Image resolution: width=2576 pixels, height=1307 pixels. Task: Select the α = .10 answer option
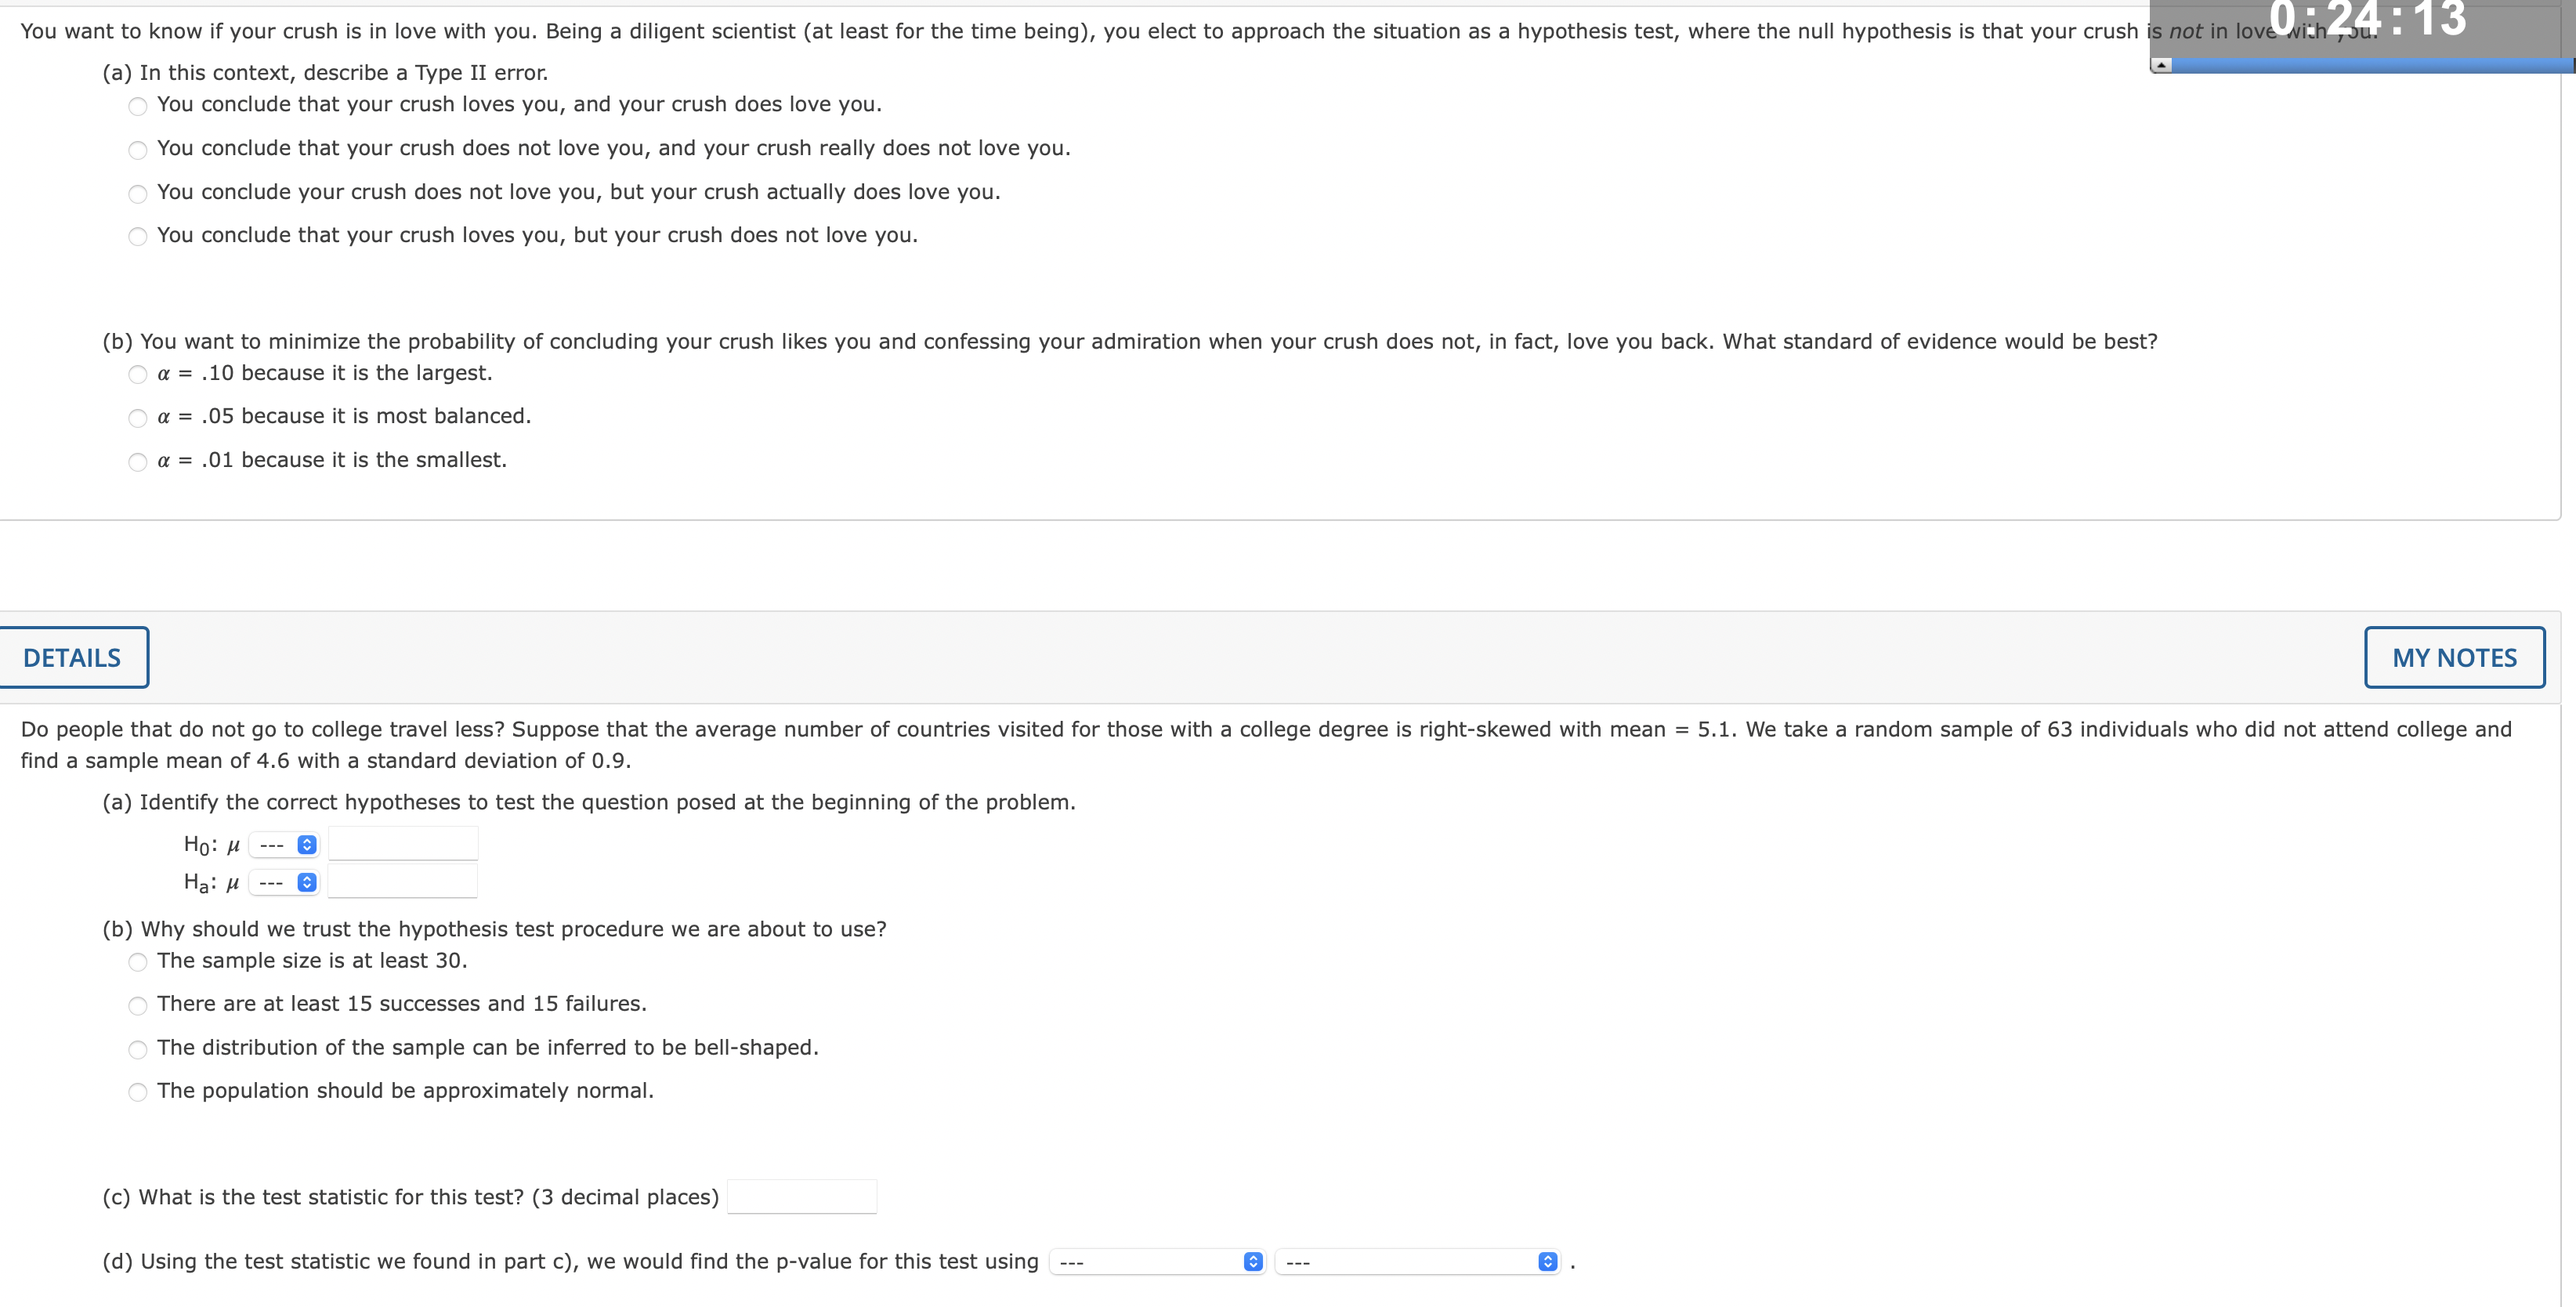(137, 374)
